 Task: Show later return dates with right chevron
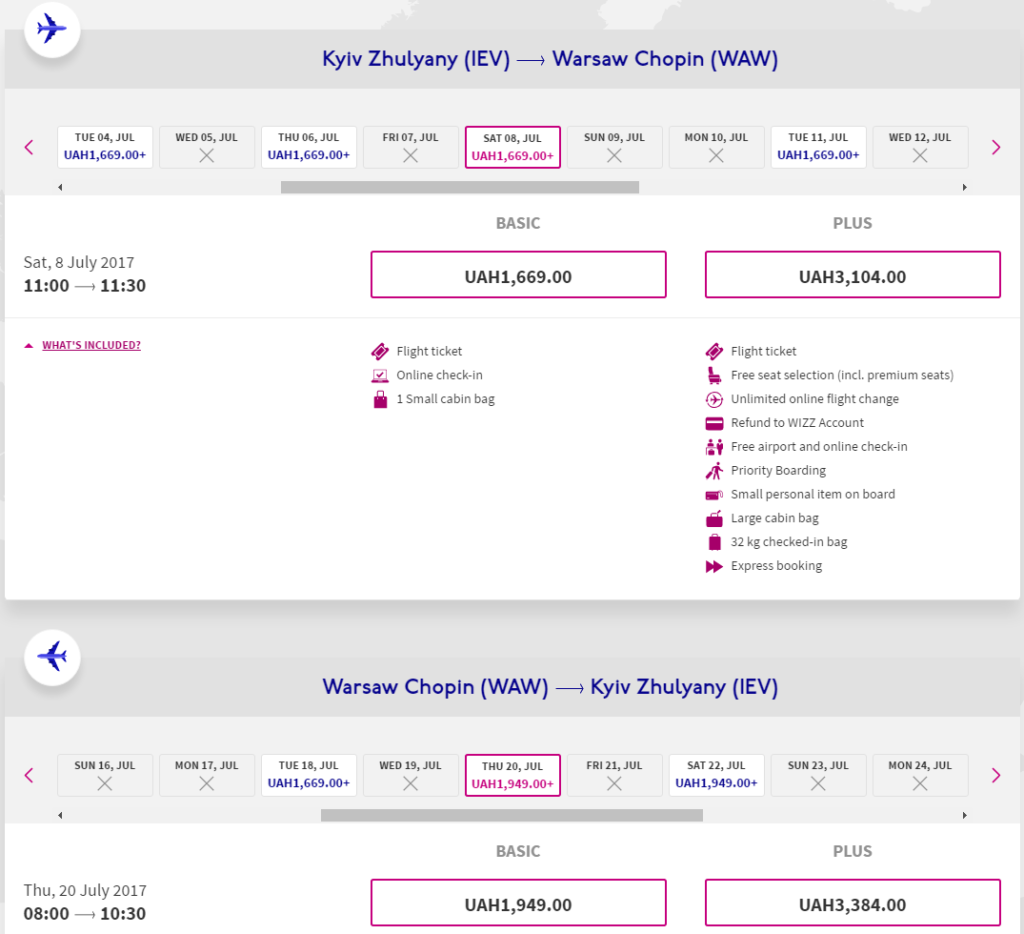(x=996, y=775)
